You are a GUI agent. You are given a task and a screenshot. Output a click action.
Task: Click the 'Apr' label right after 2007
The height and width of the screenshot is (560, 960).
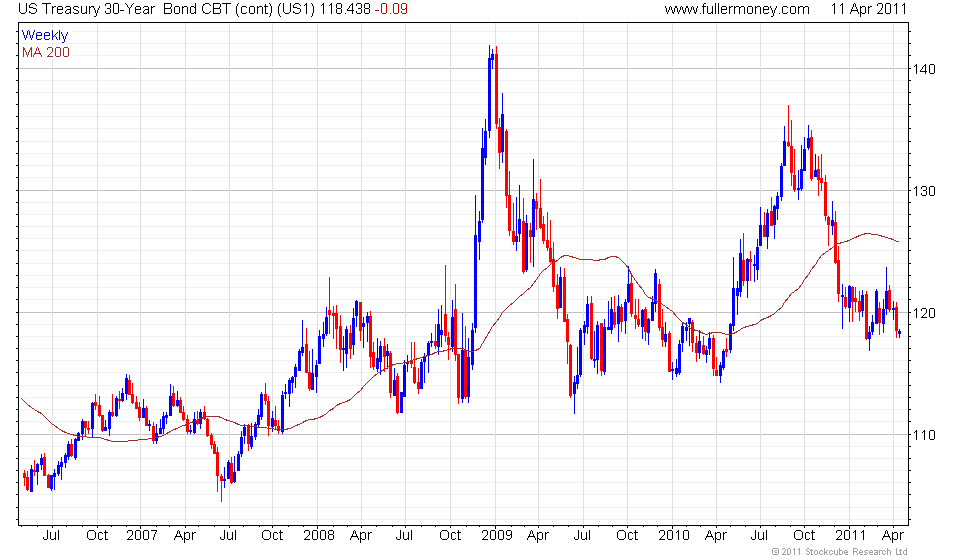184,536
